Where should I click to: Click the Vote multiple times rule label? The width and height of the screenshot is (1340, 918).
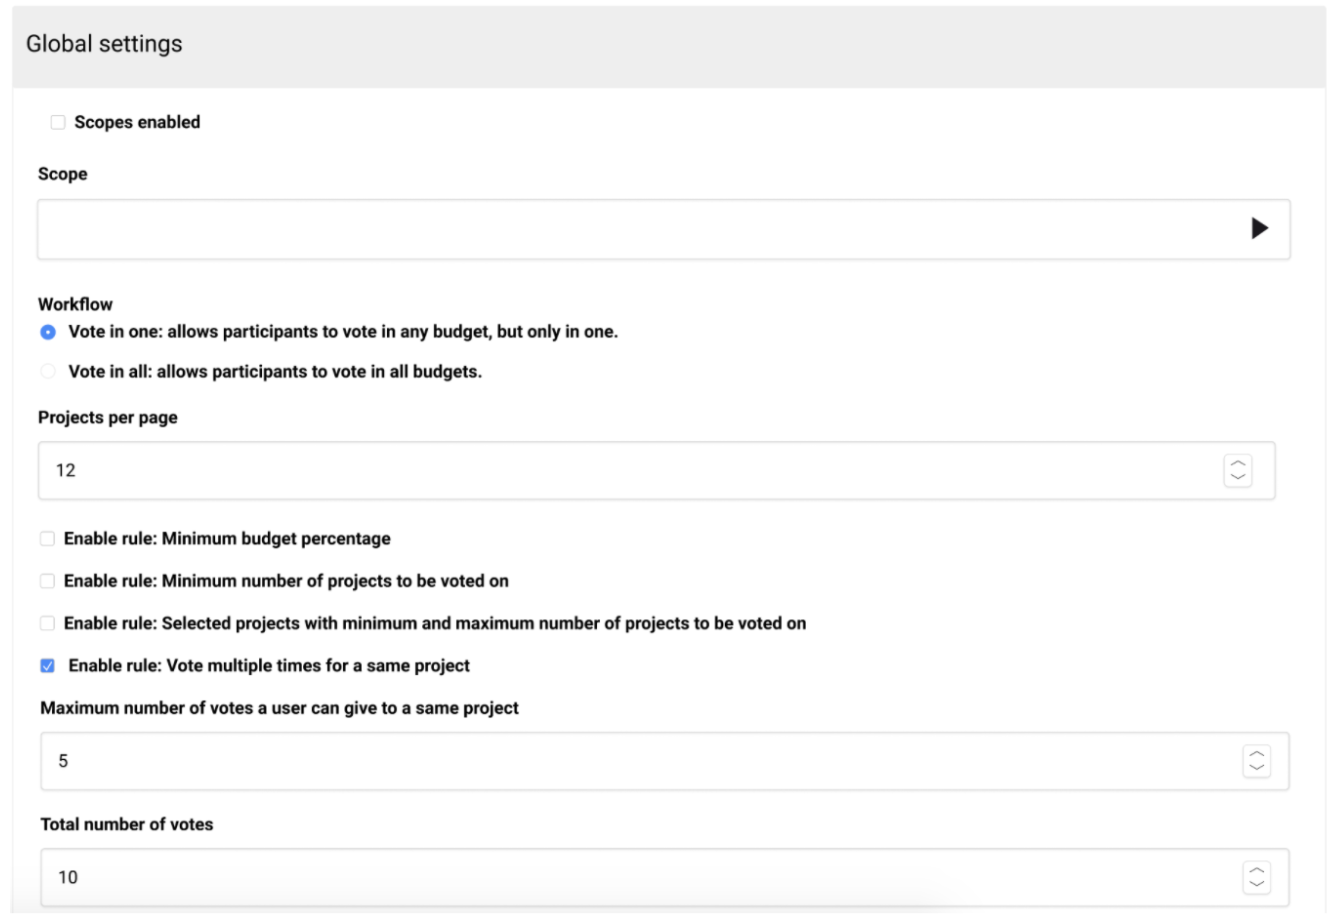pyautogui.click(x=269, y=666)
